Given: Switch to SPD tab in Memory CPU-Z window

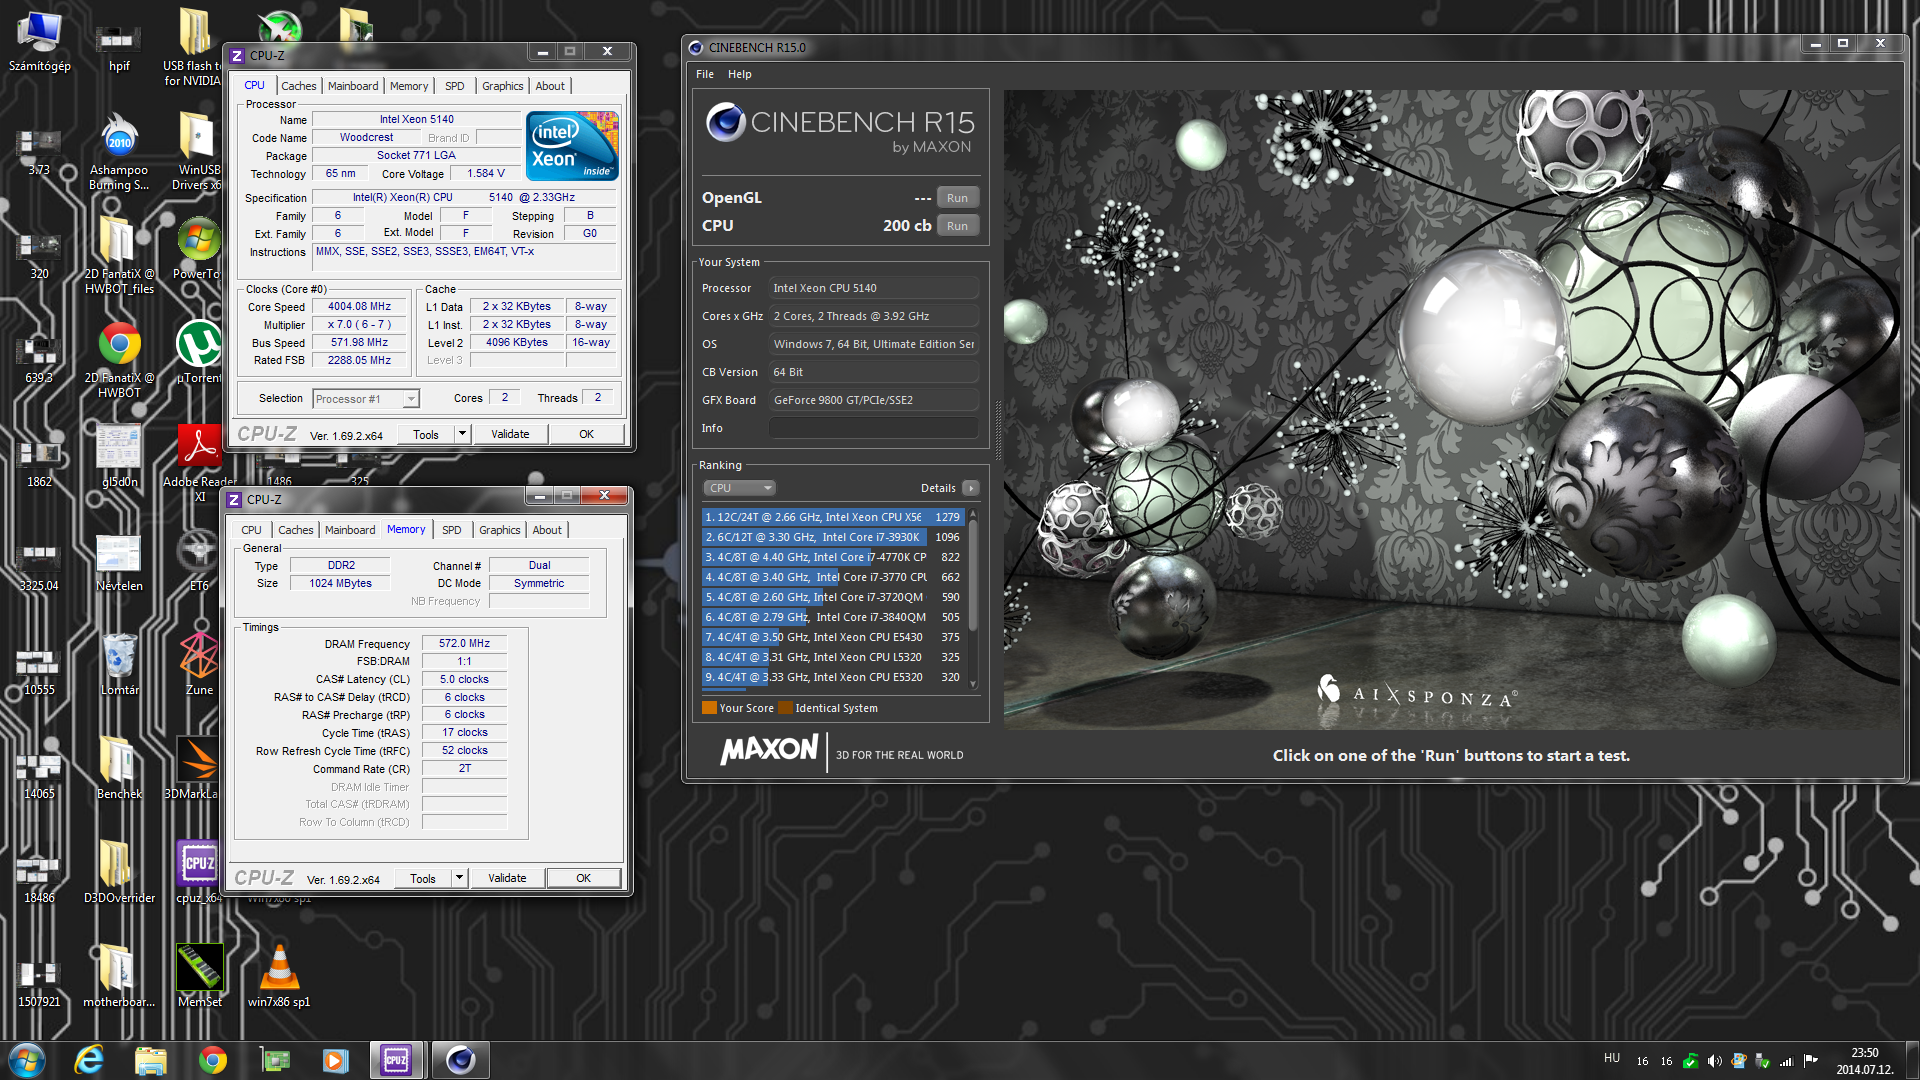Looking at the screenshot, I should pyautogui.click(x=452, y=530).
